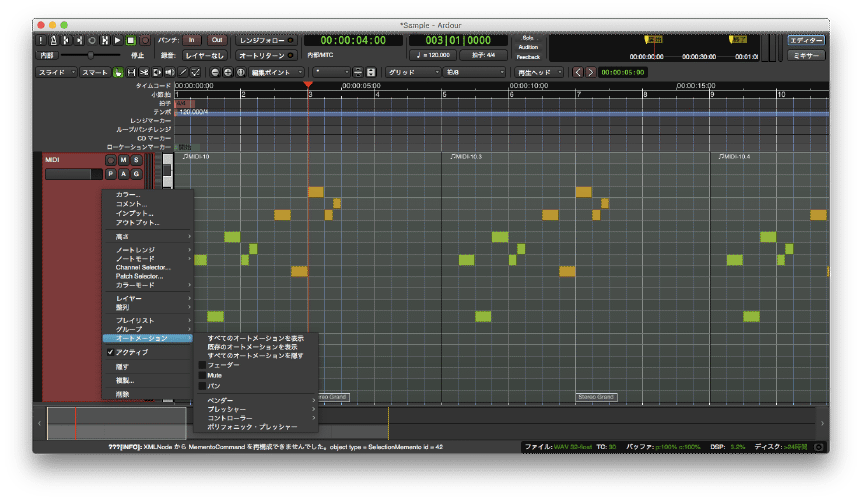Screen dimensions: 862x500
Task: Open Patch Selector... menu entry
Action: click(x=147, y=276)
